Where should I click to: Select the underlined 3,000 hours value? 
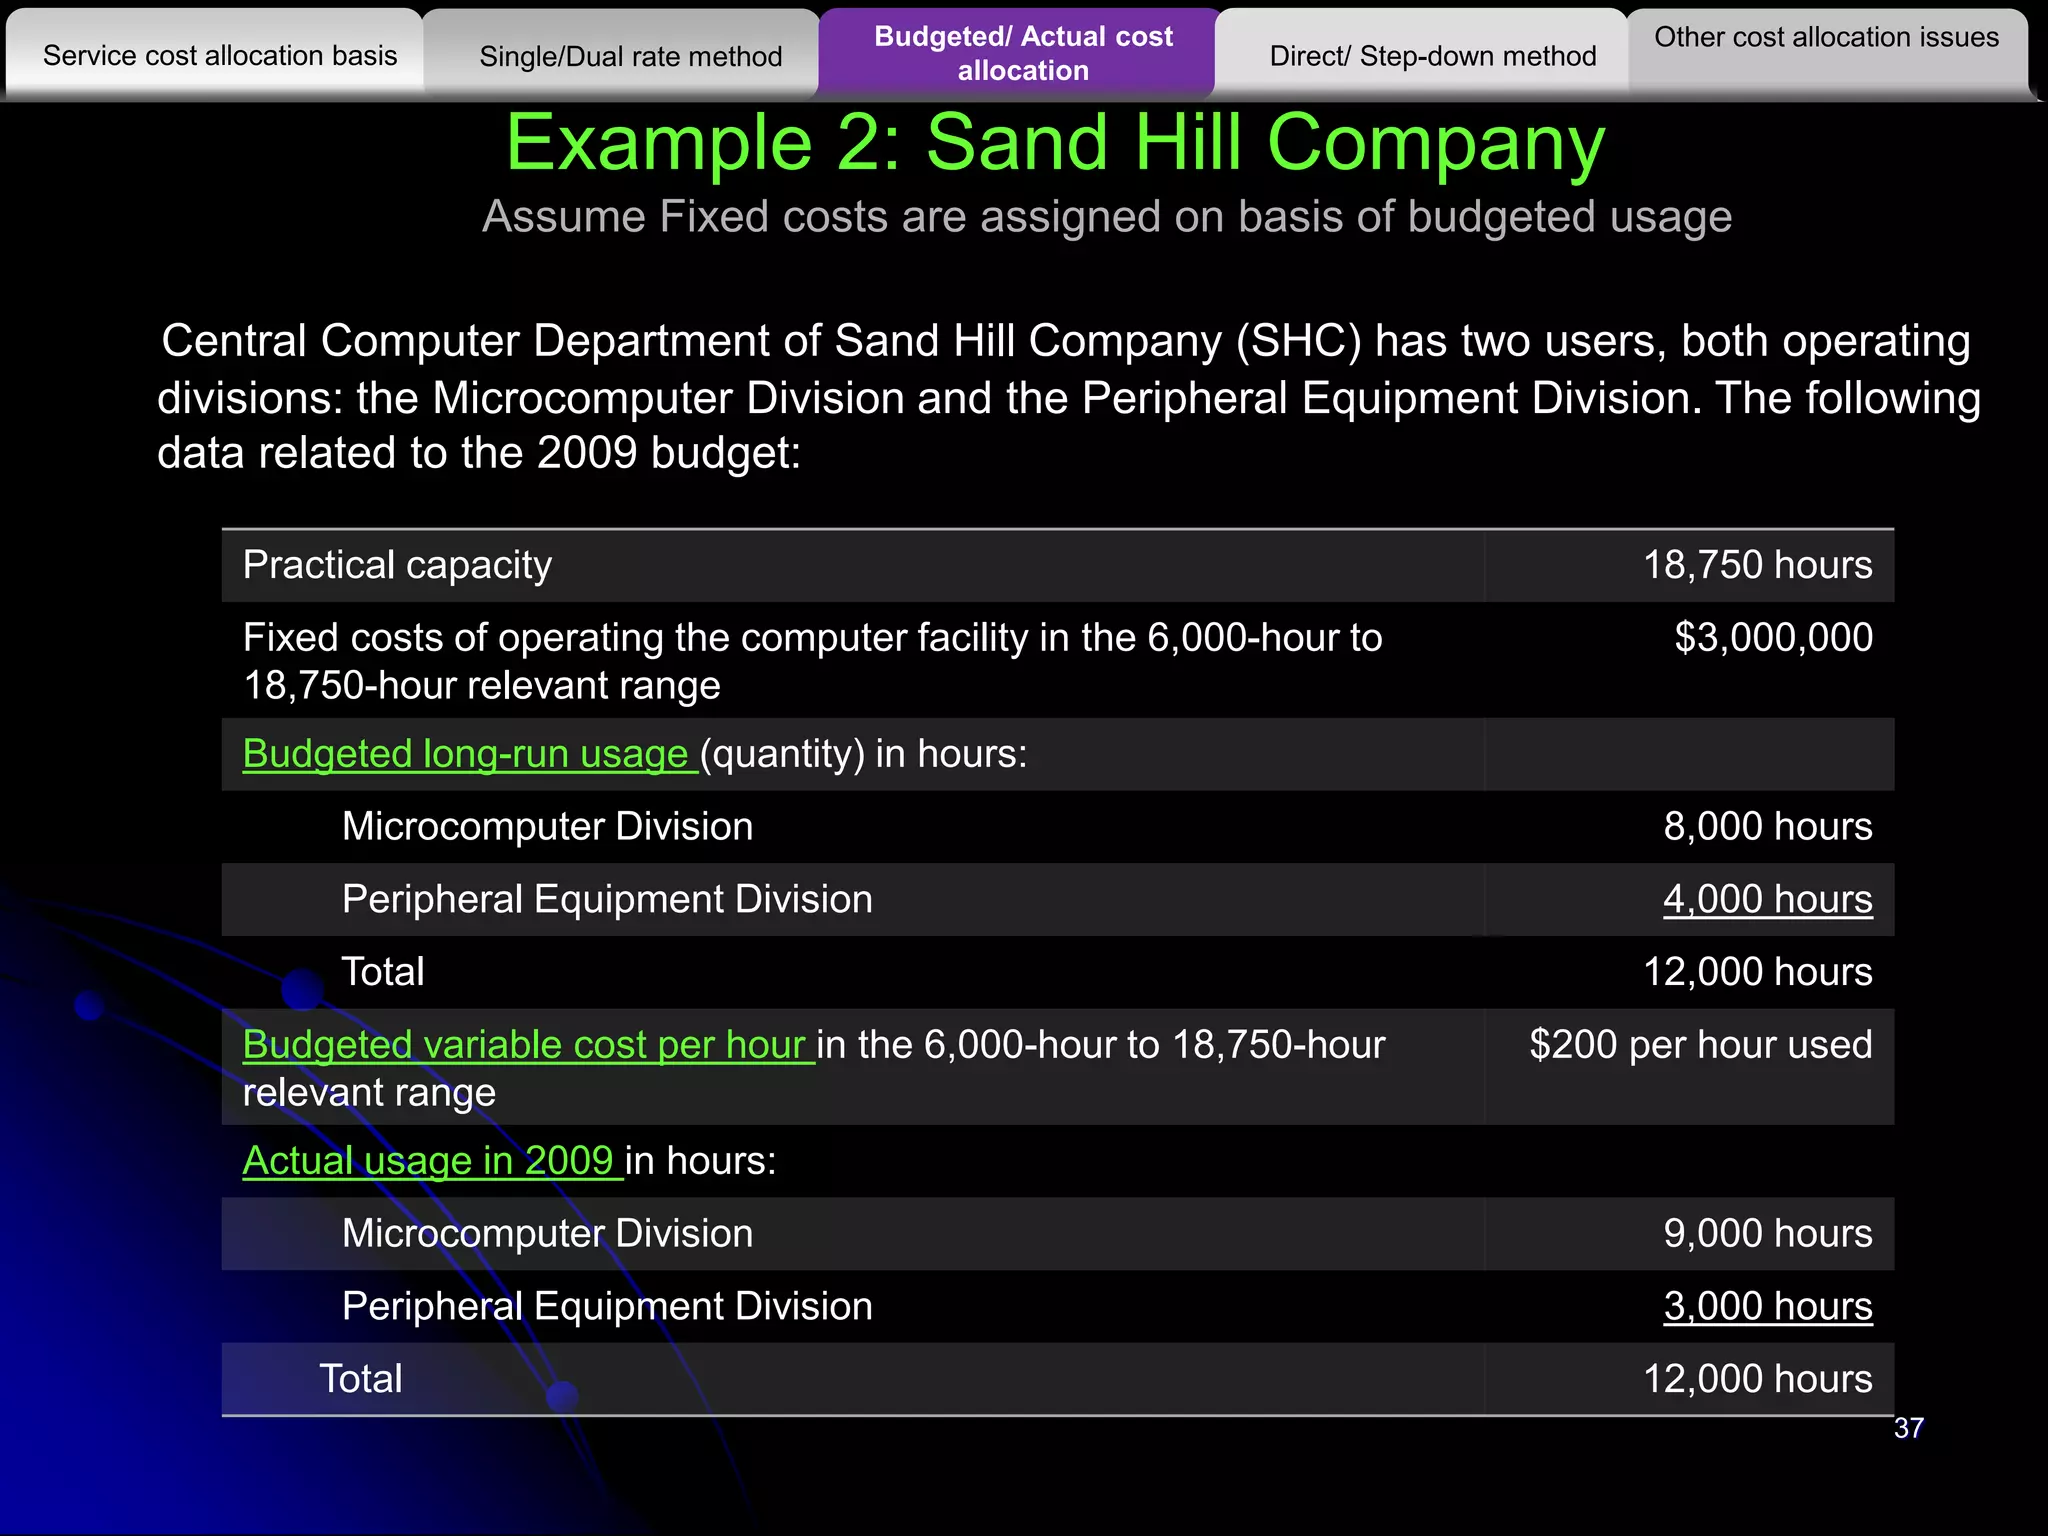pos(1768,1307)
